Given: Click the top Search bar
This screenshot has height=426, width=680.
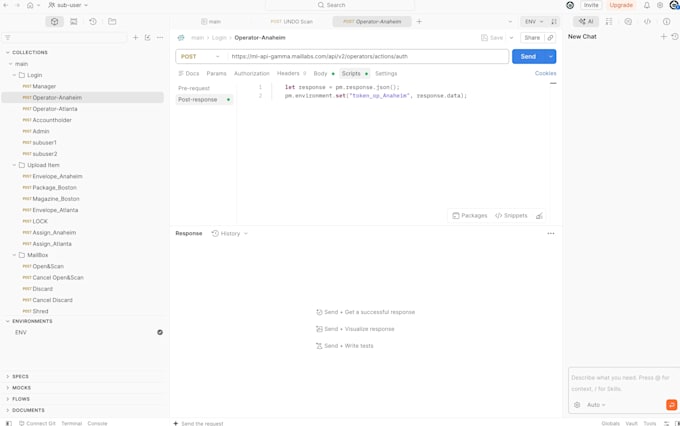Looking at the screenshot, I should coord(340,5).
